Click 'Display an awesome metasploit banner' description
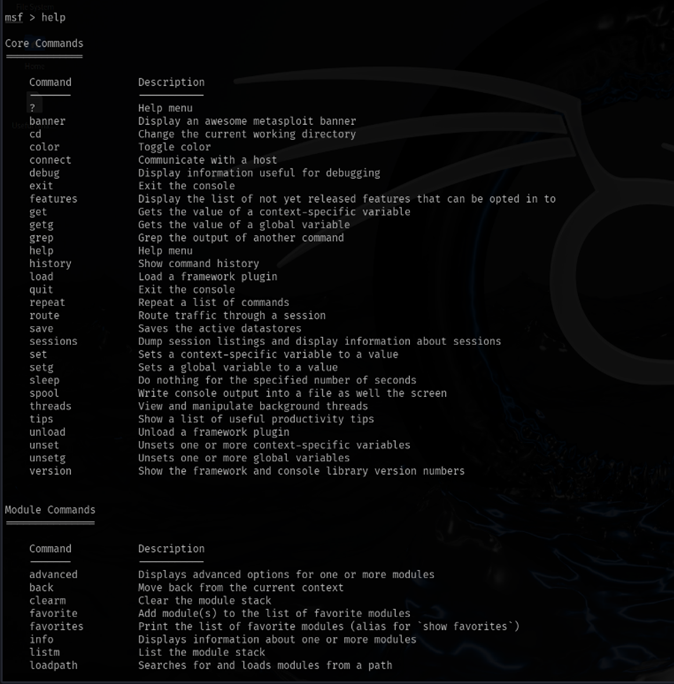The height and width of the screenshot is (684, 674). click(x=247, y=121)
